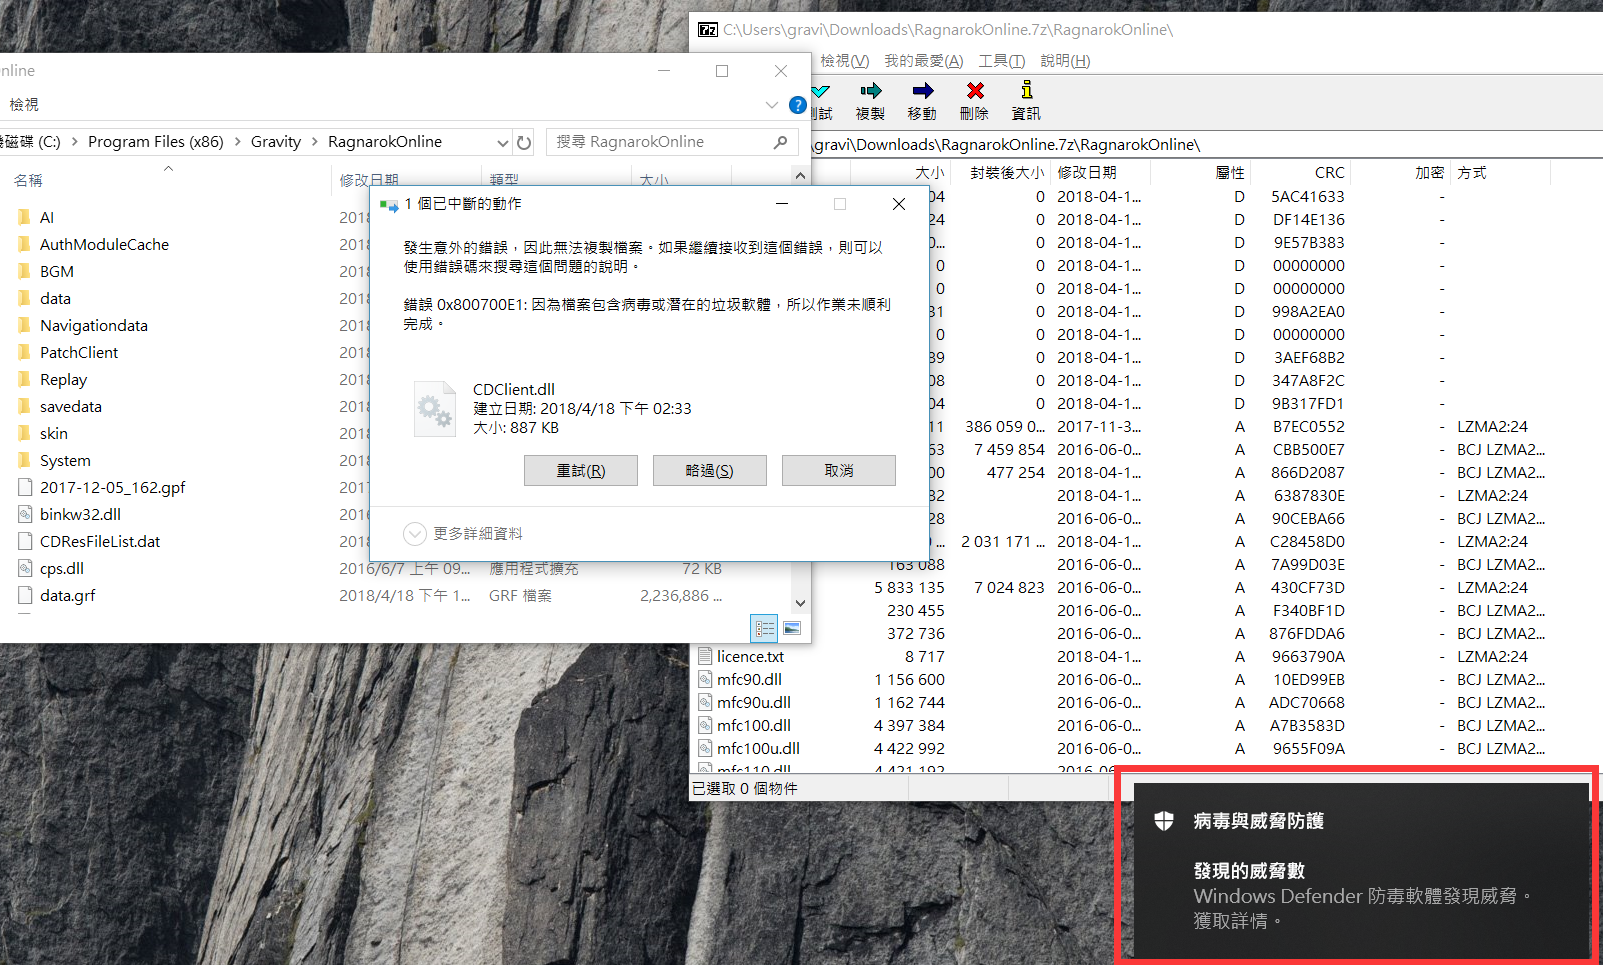Open 7-Zip Tools (工具) menu
Image resolution: width=1603 pixels, height=965 pixels.
1001,61
